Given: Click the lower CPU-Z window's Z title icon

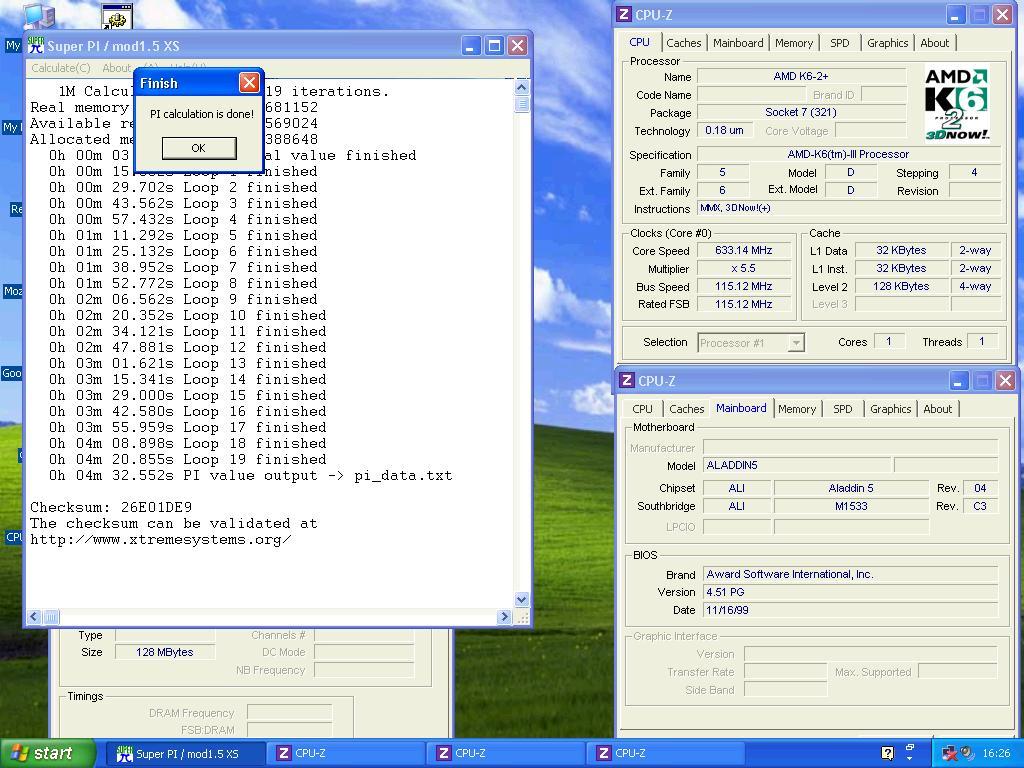Looking at the screenshot, I should tap(627, 380).
